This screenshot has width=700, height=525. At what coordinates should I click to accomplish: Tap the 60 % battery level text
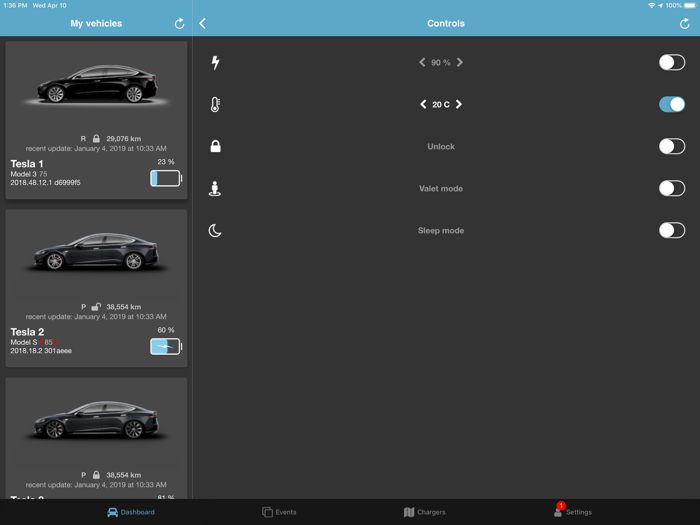tap(166, 330)
